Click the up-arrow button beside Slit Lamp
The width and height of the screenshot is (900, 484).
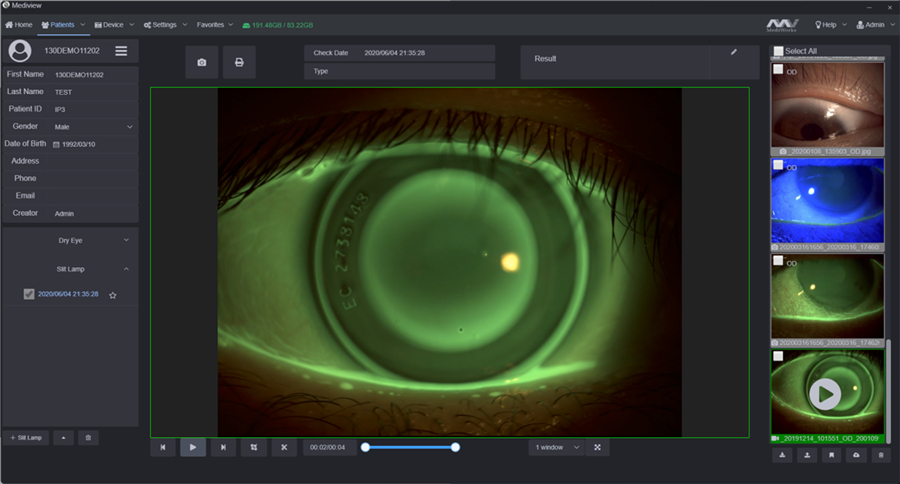[x=63, y=437]
